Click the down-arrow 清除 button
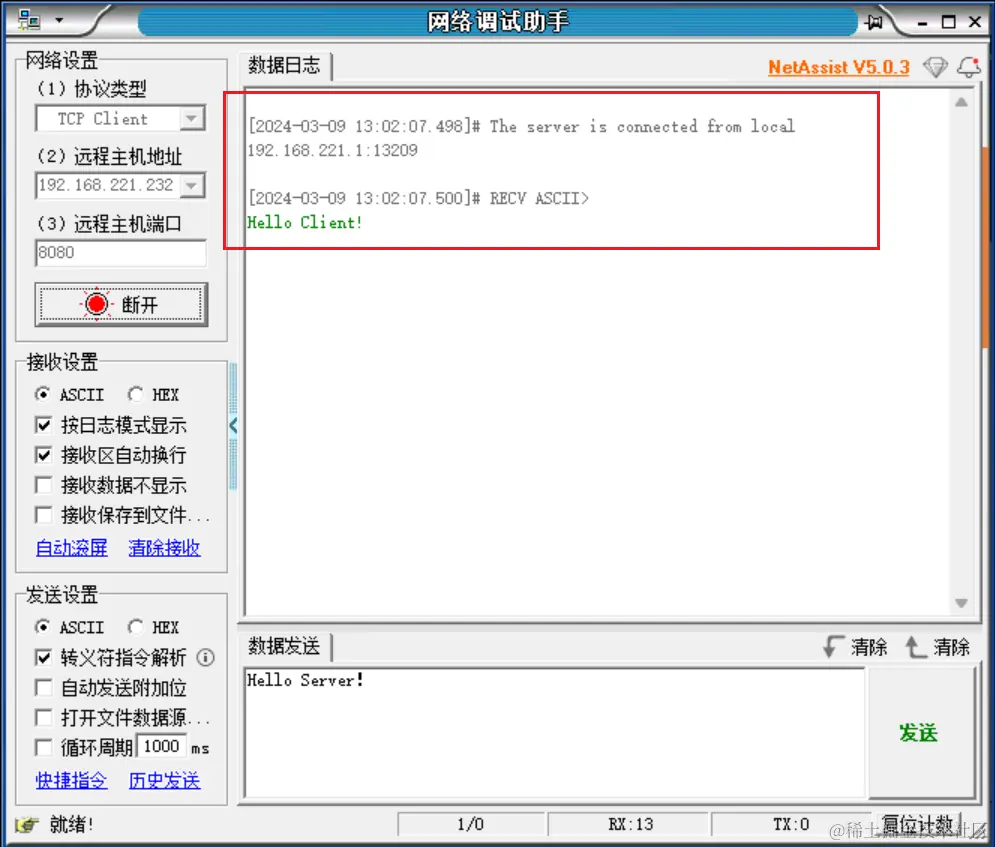Image resolution: width=995 pixels, height=847 pixels. [855, 647]
